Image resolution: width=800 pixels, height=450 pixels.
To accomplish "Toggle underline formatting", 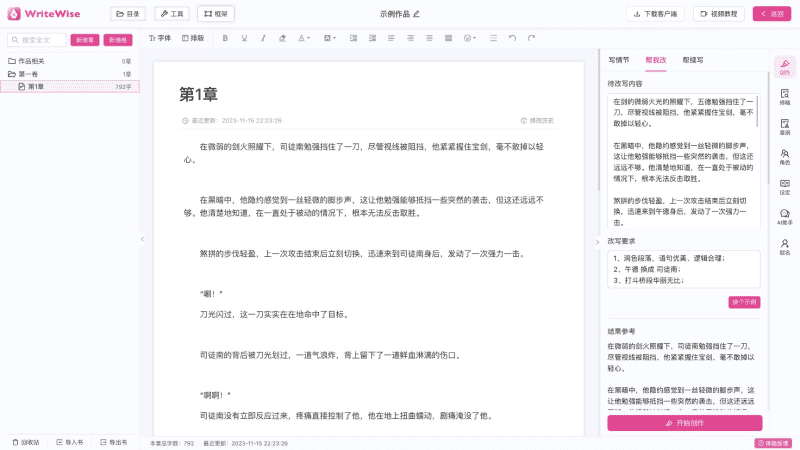I will [244, 38].
